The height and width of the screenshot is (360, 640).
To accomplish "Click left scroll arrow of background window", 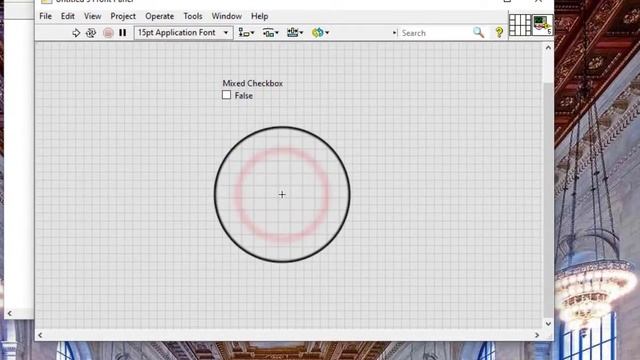I will (10, 313).
